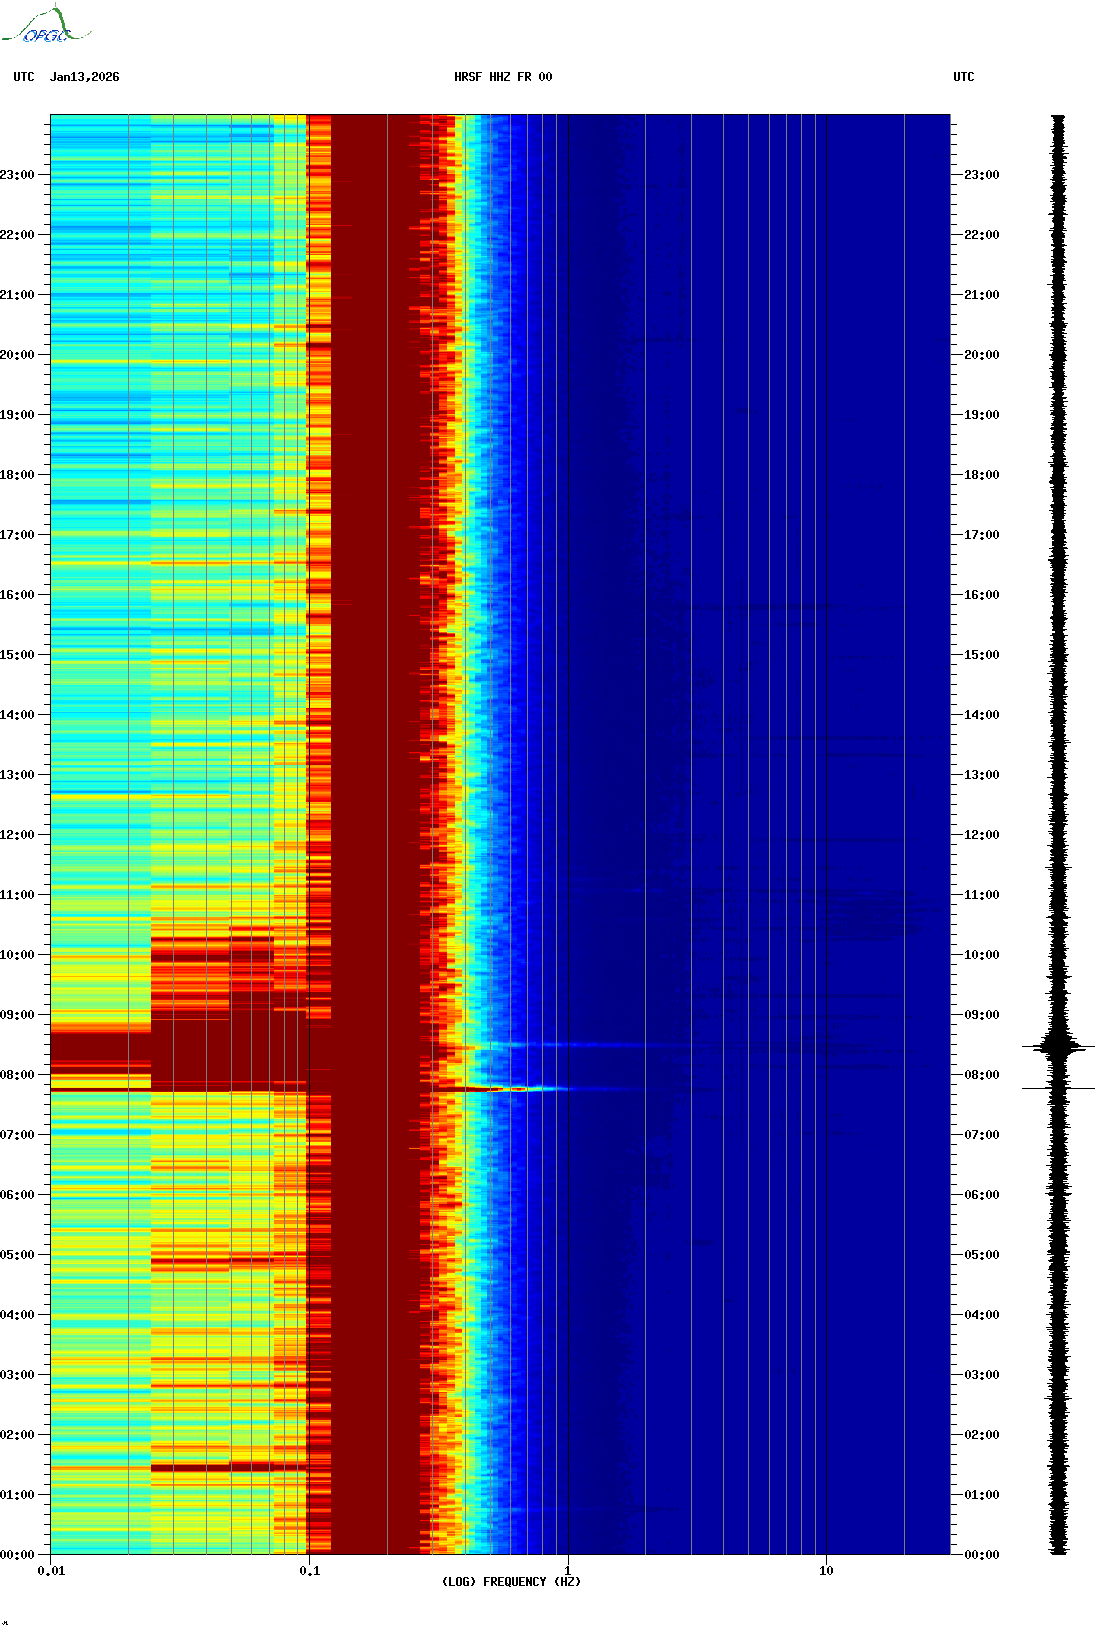
Task: Click the 18:00 label on the right time axis
Action: (x=982, y=475)
